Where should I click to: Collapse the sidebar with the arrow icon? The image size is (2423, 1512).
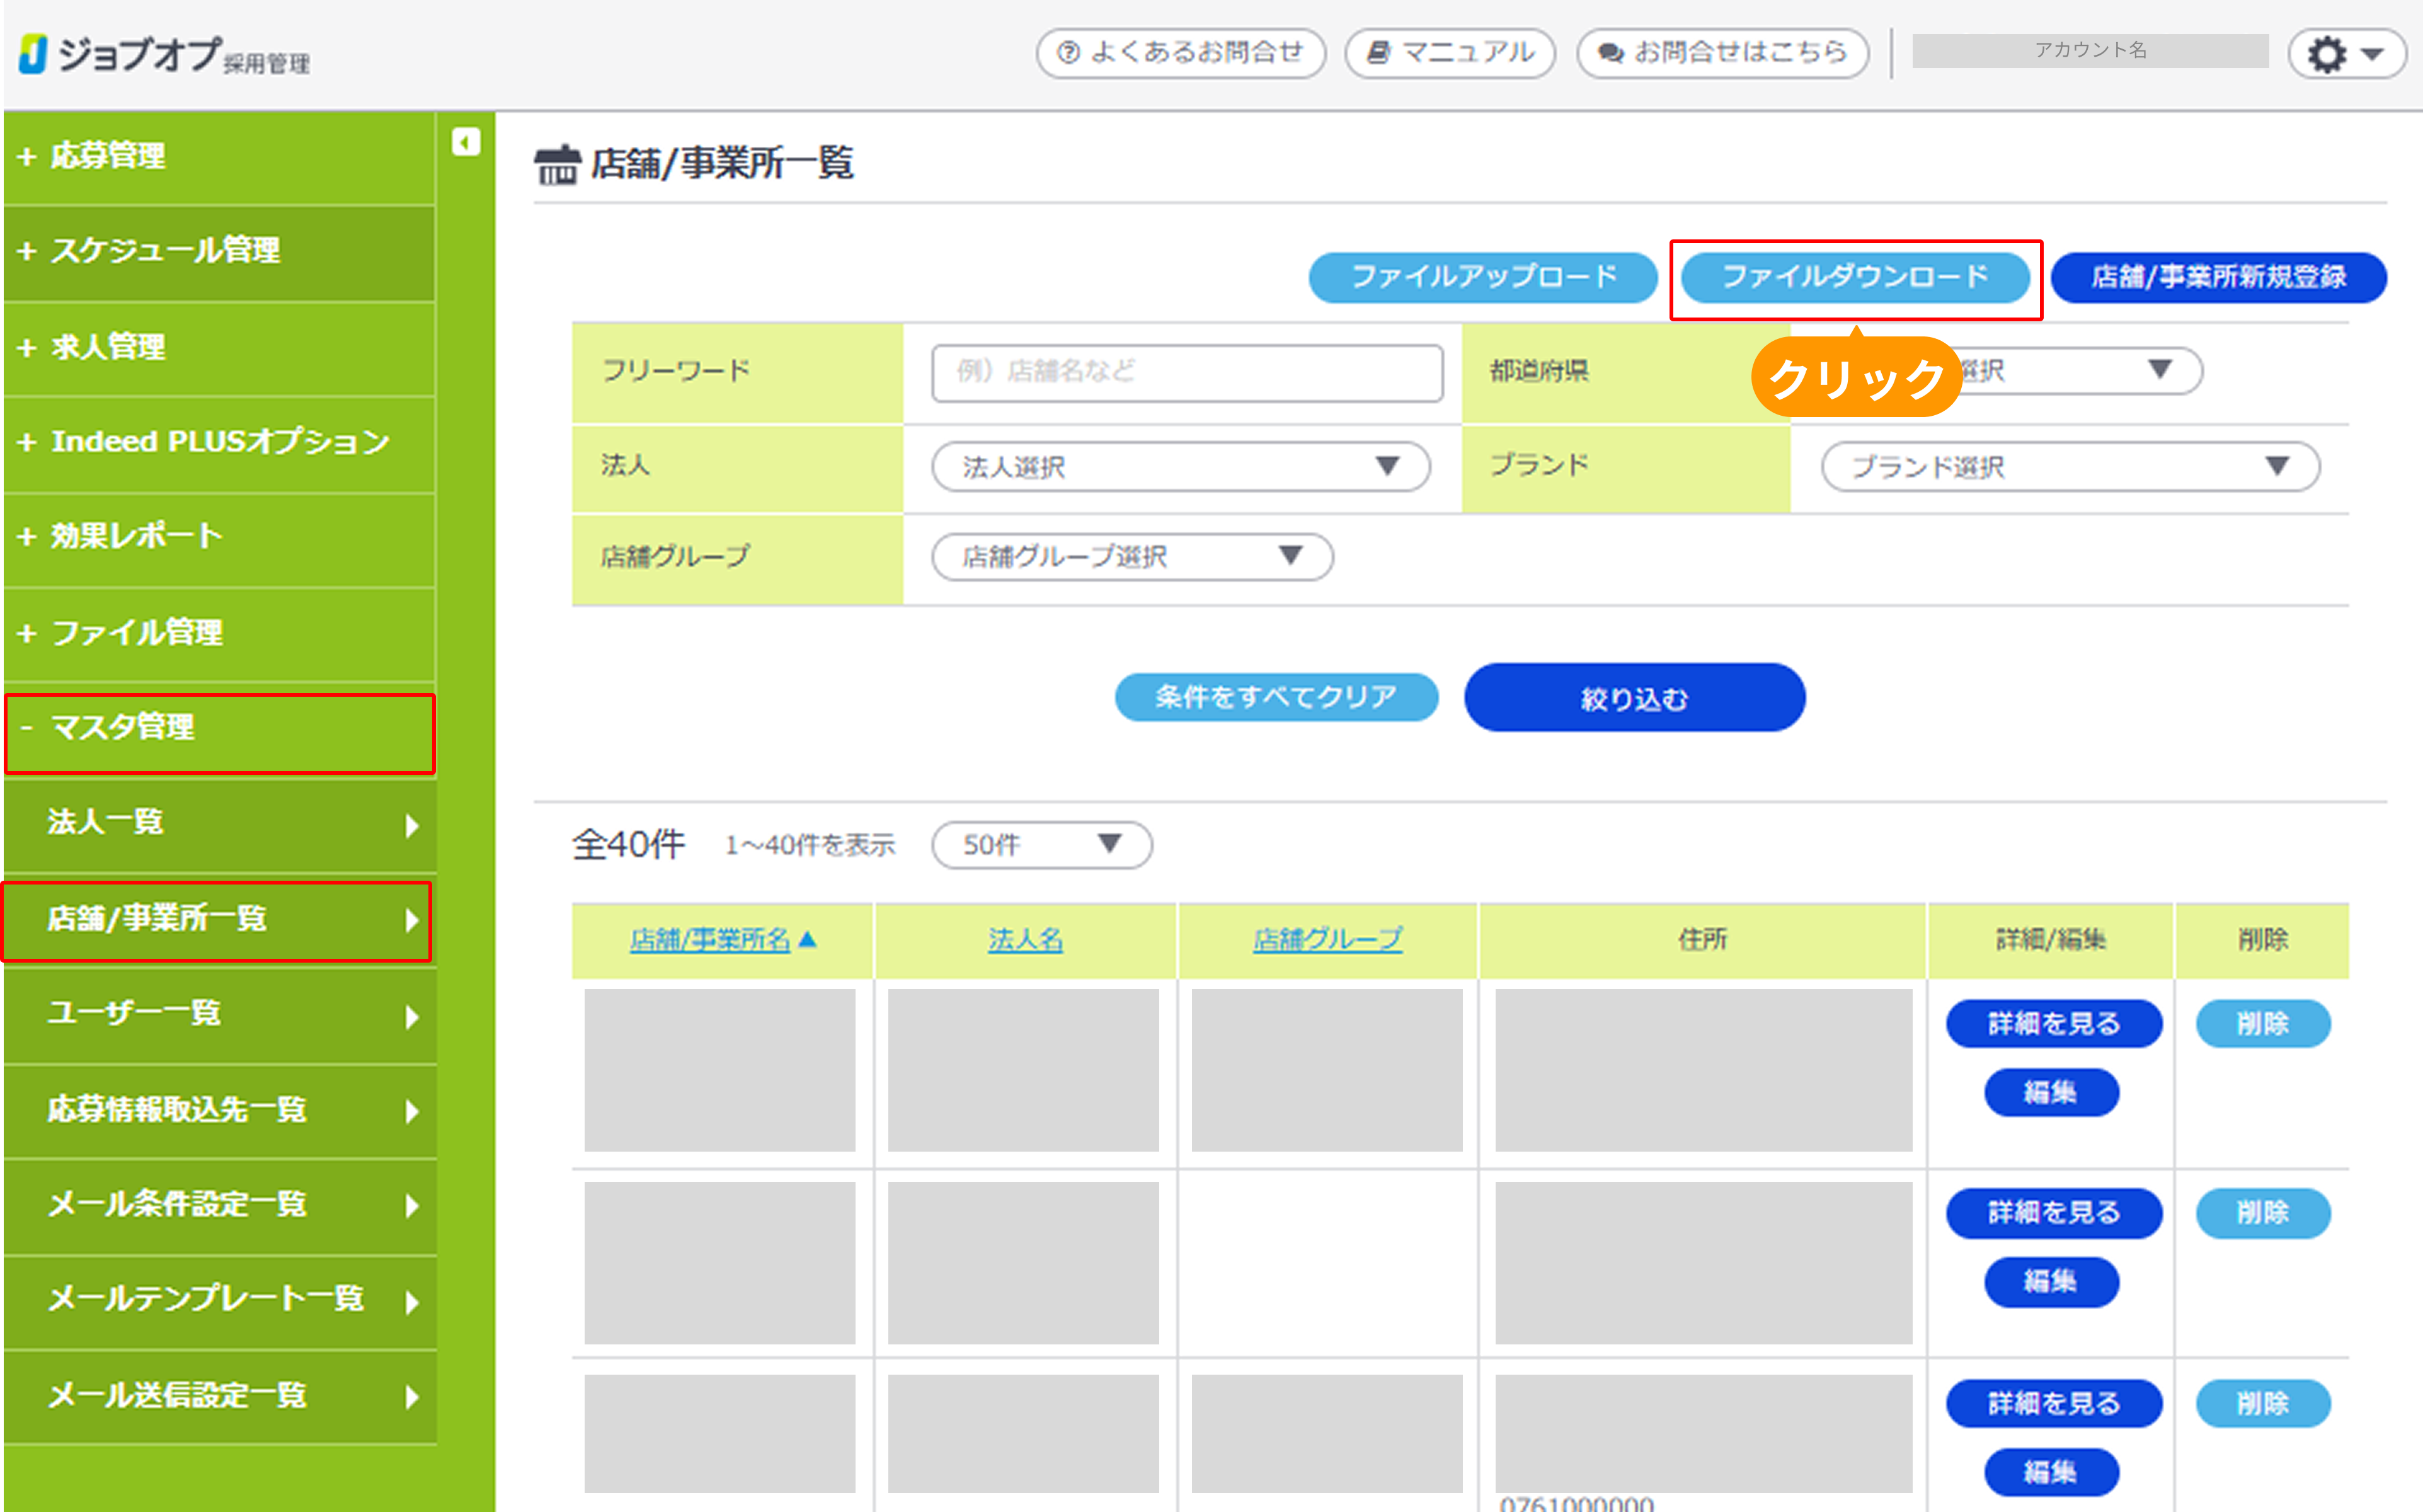(465, 142)
